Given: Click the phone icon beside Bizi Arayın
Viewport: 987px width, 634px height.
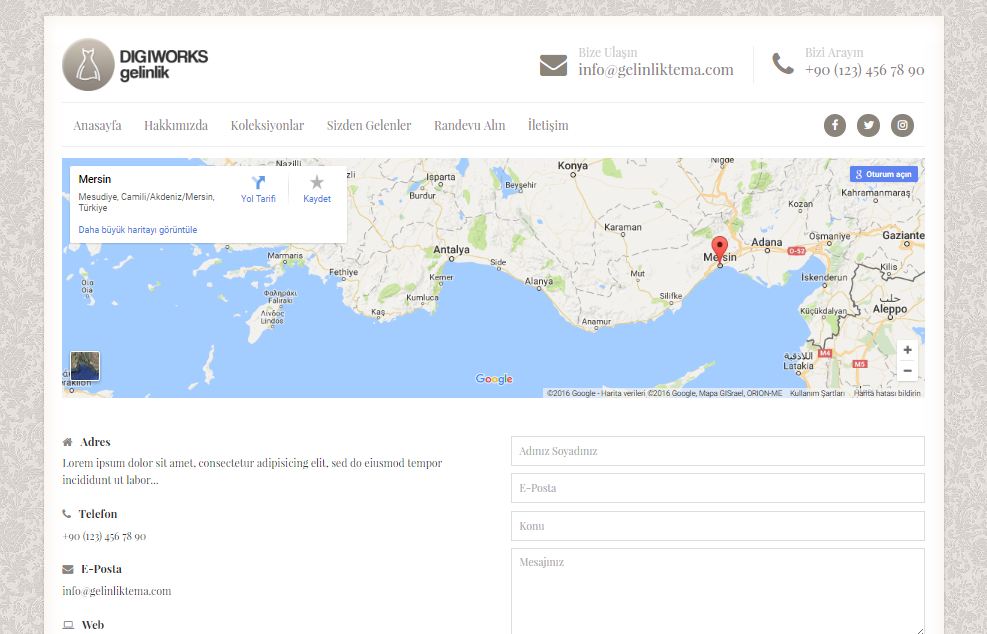Looking at the screenshot, I should 783,63.
